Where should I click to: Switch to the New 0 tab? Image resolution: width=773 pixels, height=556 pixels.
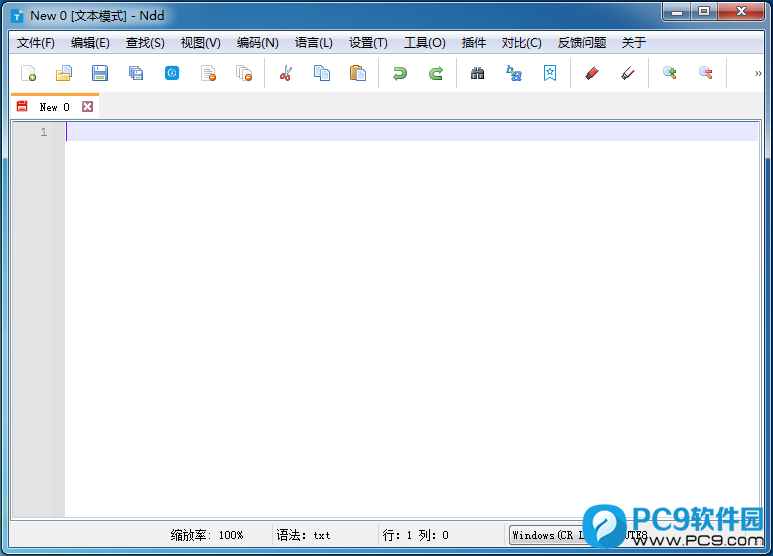(54, 107)
